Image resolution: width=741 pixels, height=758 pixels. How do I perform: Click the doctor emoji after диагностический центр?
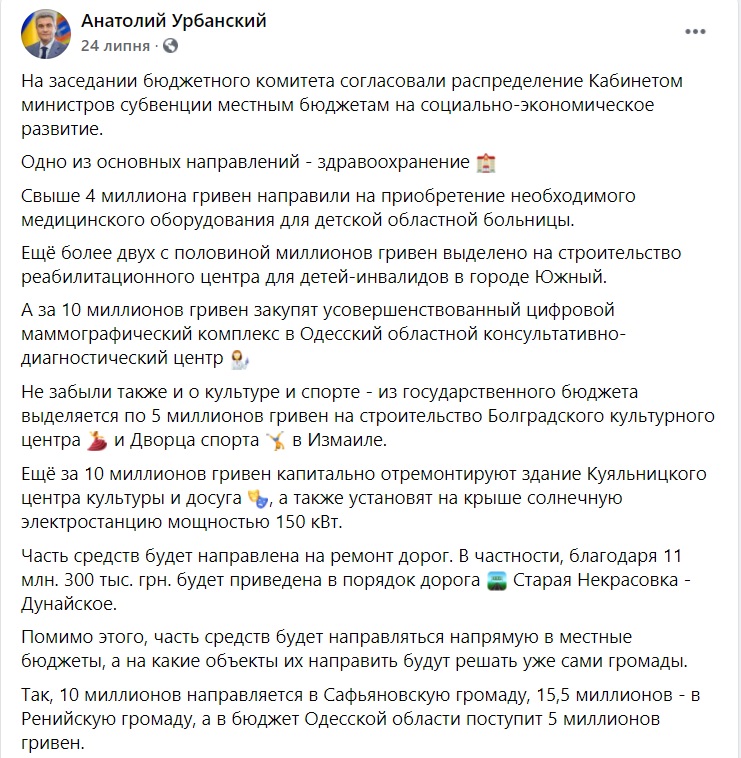point(240,359)
